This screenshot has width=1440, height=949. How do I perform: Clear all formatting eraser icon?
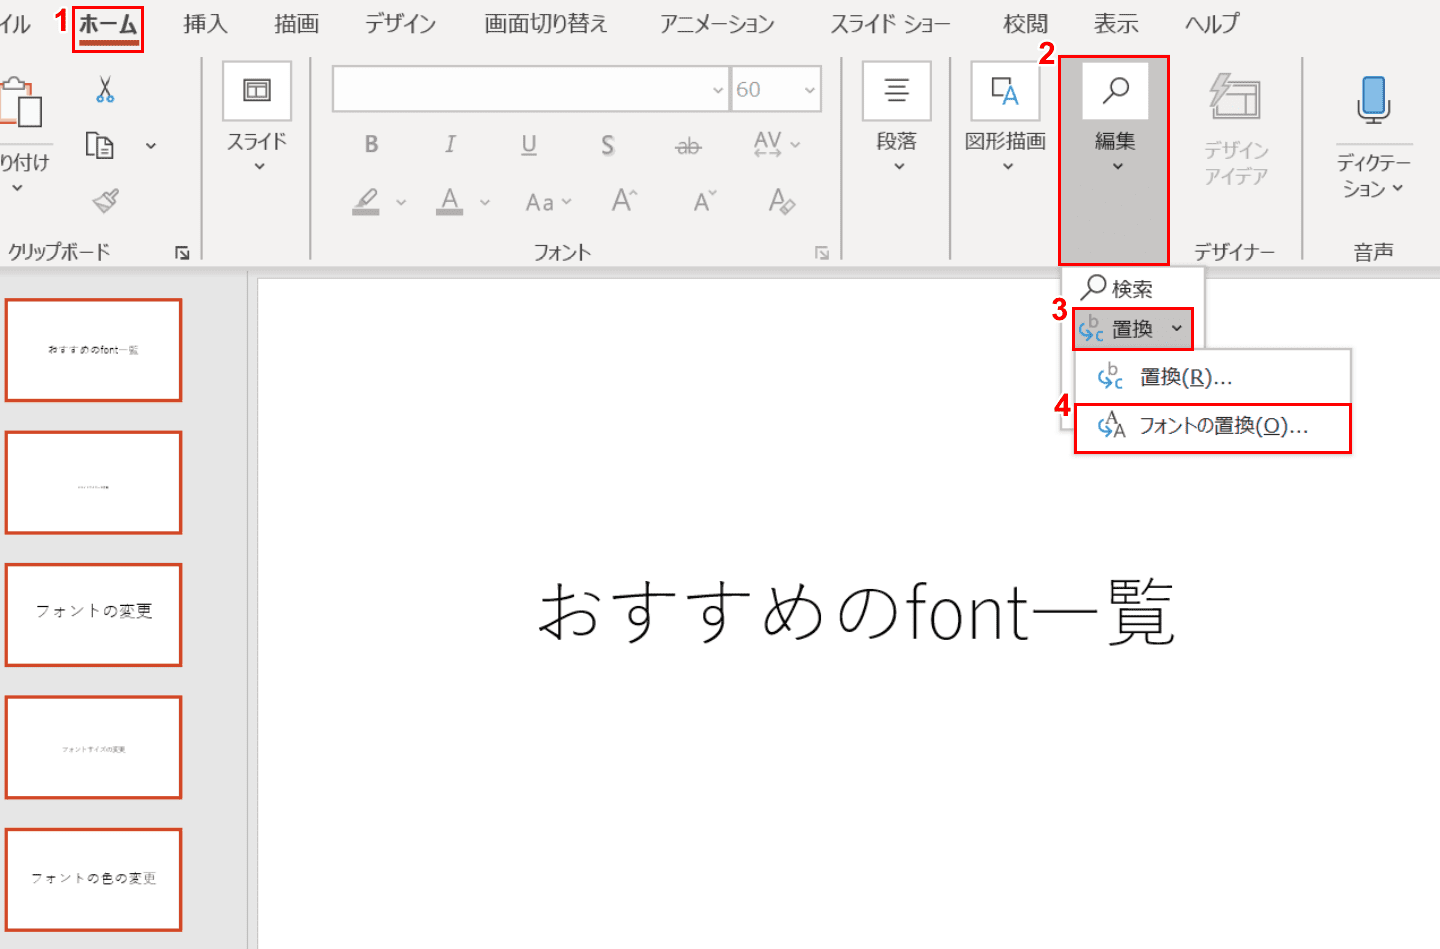click(x=781, y=202)
